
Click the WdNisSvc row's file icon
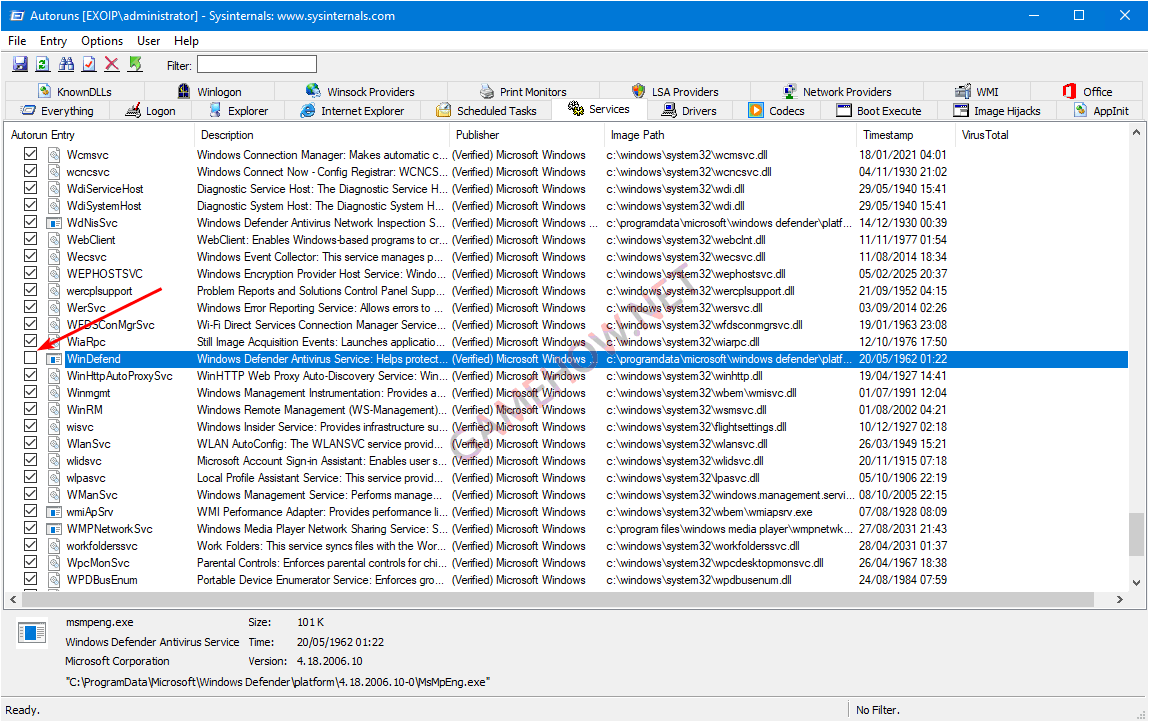tap(54, 223)
